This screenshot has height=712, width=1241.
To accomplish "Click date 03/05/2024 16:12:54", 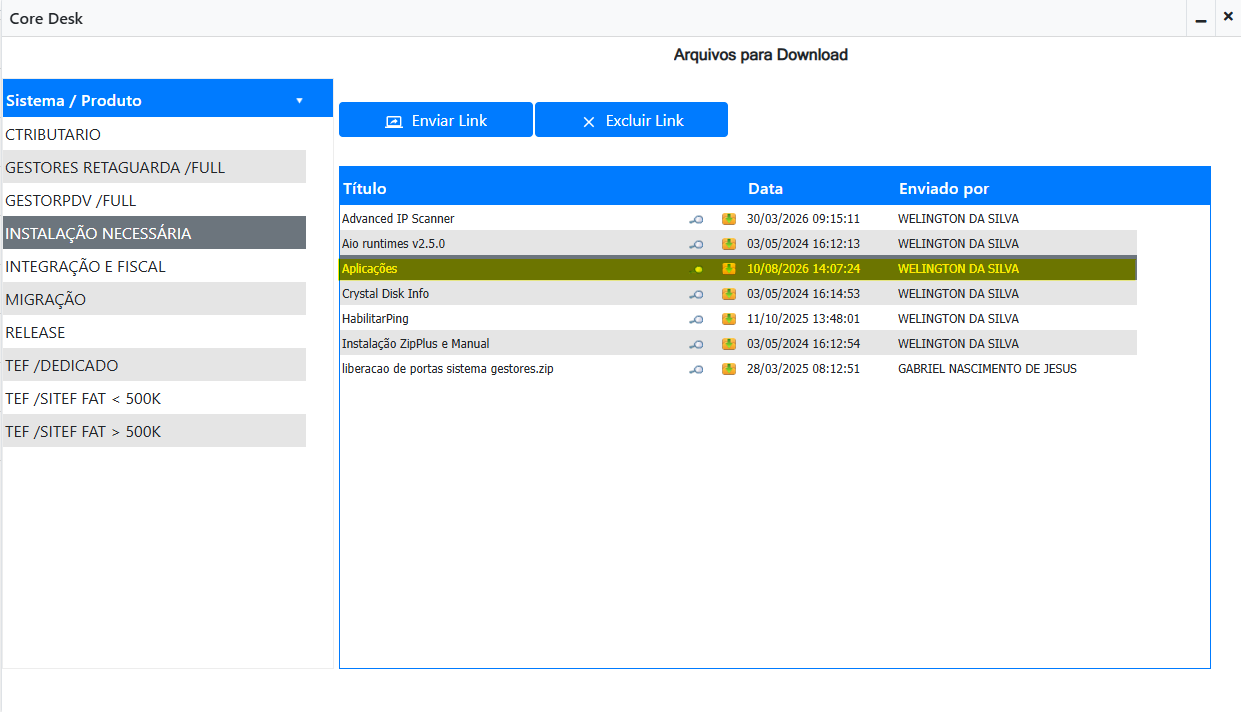I will (803, 344).
